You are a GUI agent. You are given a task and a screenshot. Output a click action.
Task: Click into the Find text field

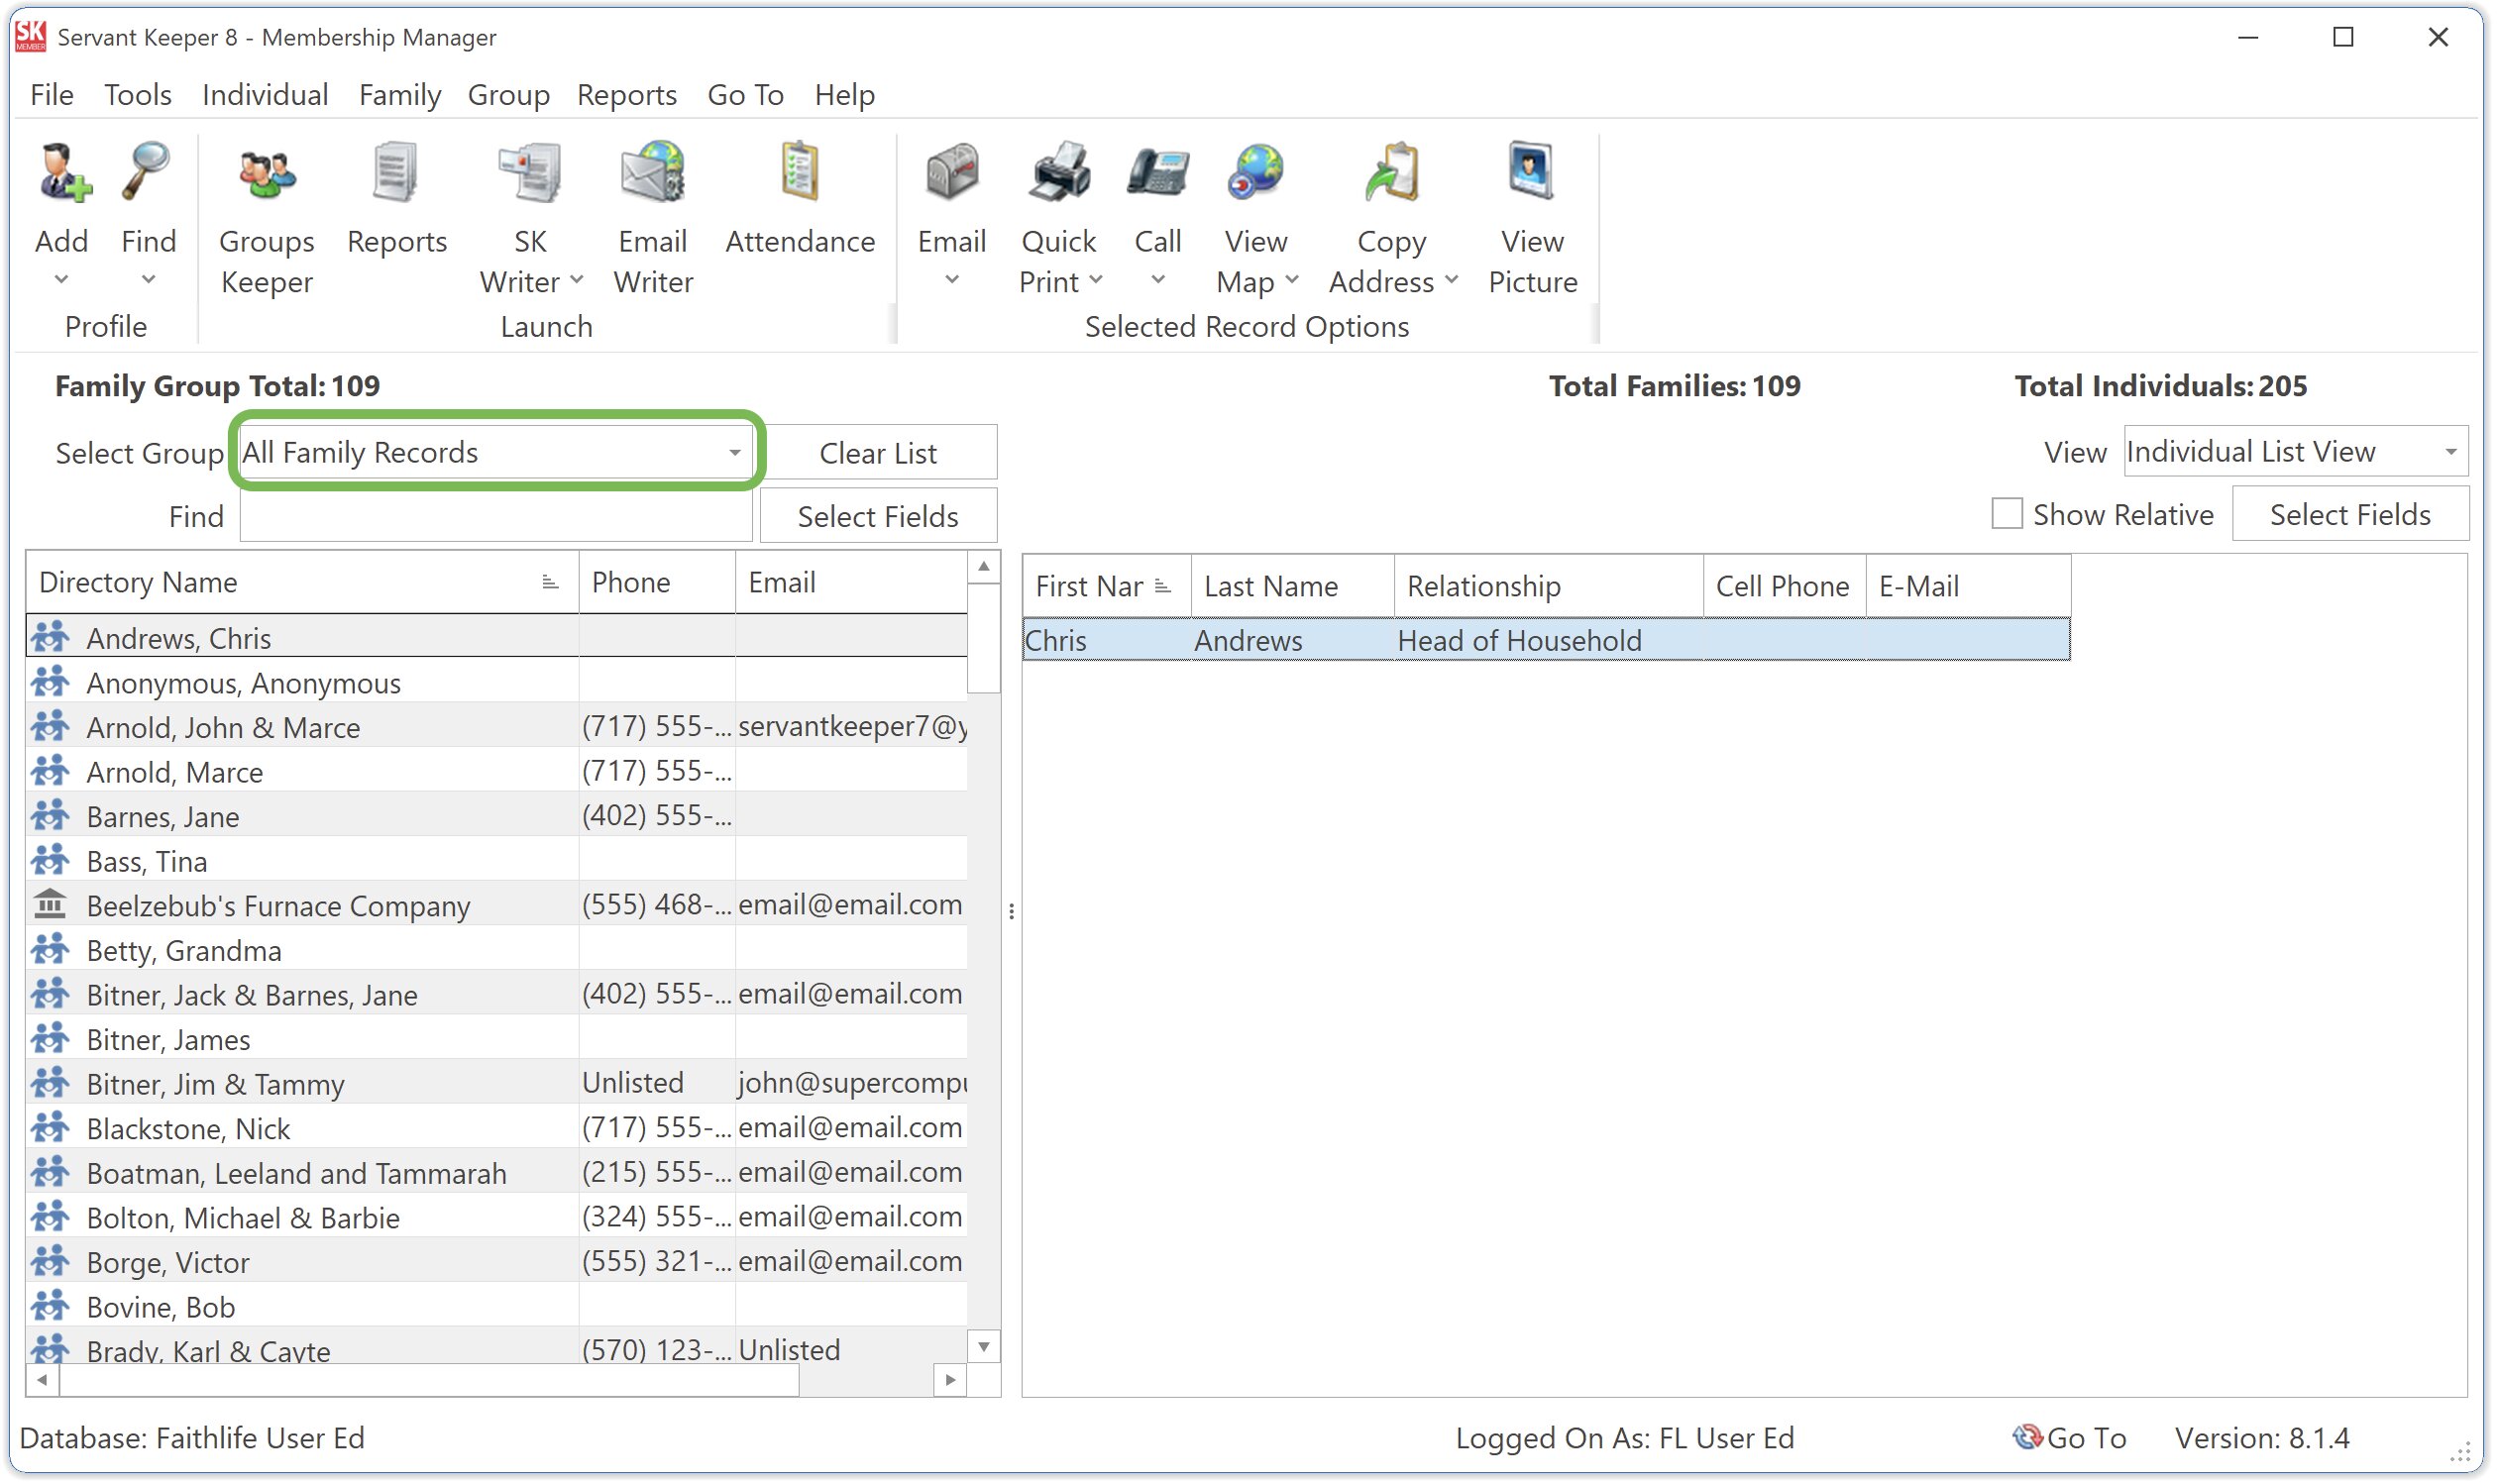click(495, 516)
